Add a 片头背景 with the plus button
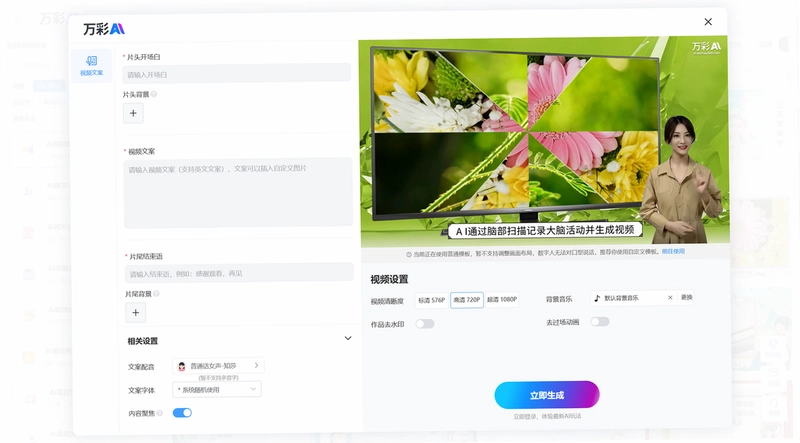 click(x=133, y=113)
